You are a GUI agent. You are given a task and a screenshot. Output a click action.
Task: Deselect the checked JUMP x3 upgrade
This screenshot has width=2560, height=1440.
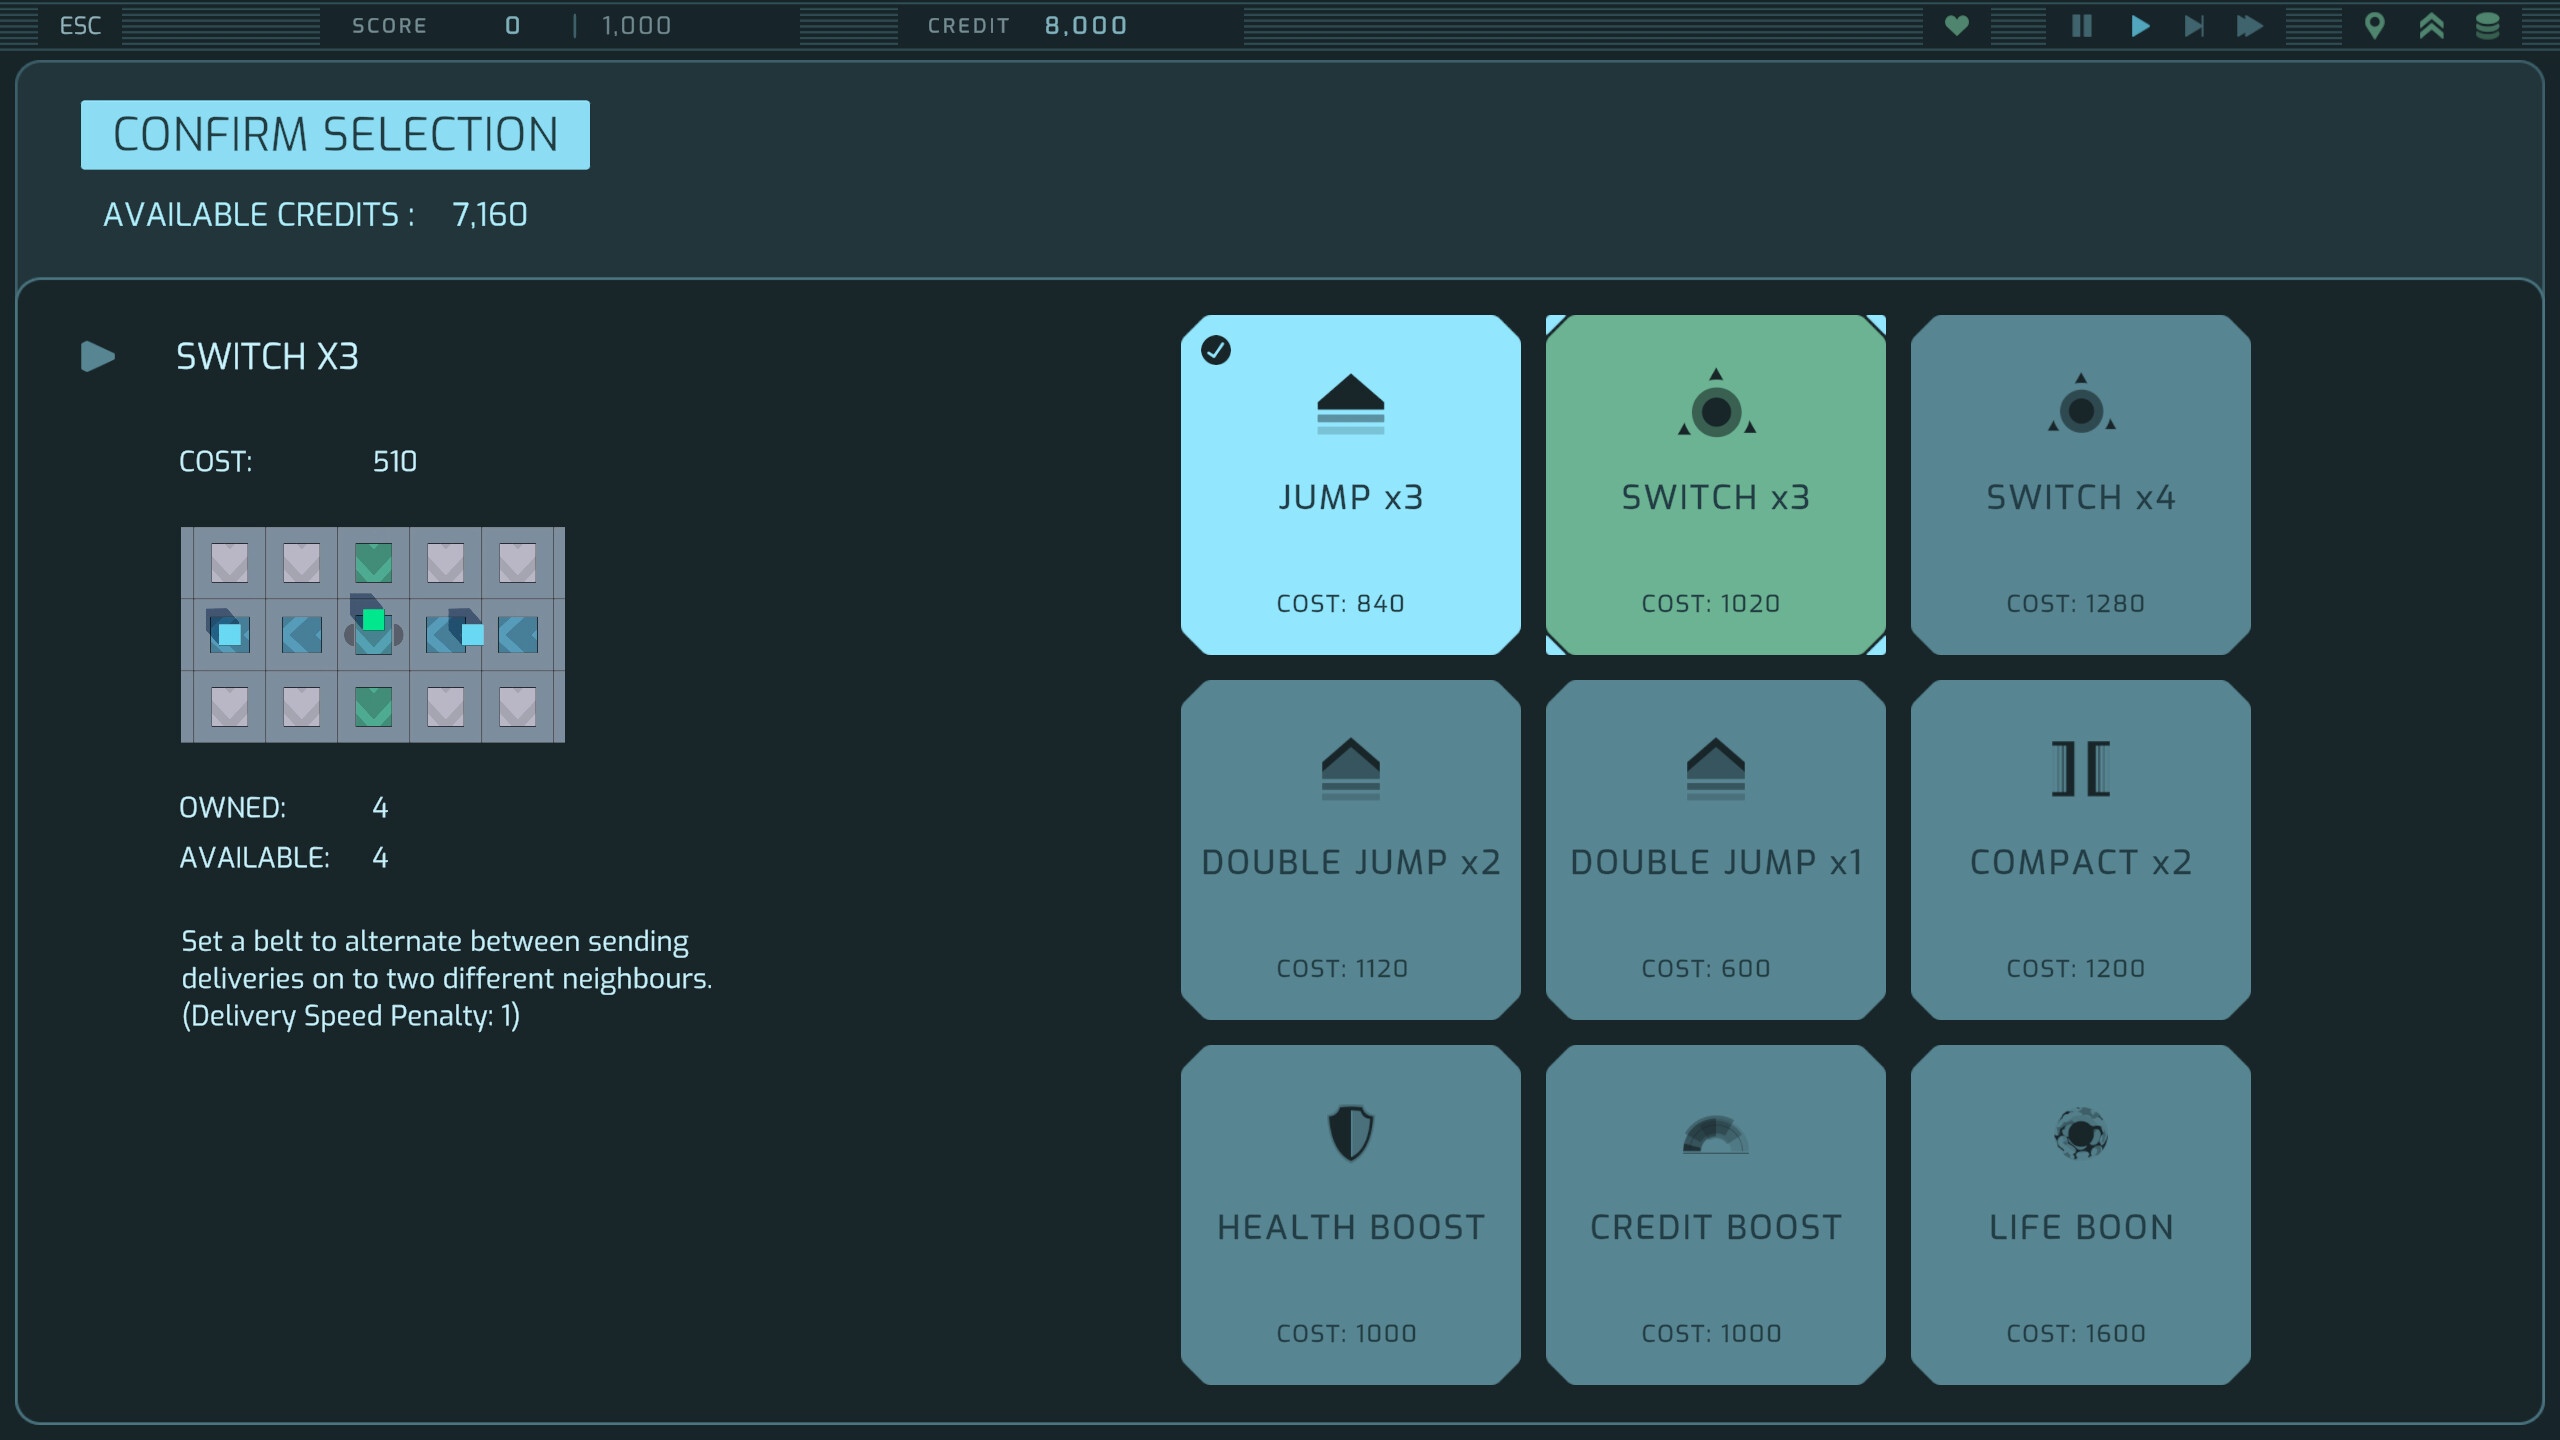tap(1351, 485)
